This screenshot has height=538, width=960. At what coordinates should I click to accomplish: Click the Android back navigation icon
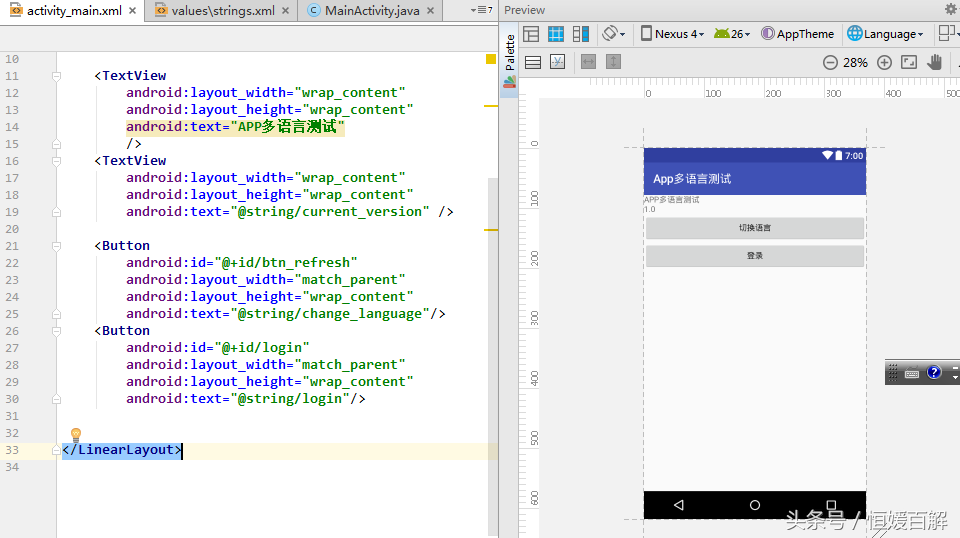coord(678,505)
